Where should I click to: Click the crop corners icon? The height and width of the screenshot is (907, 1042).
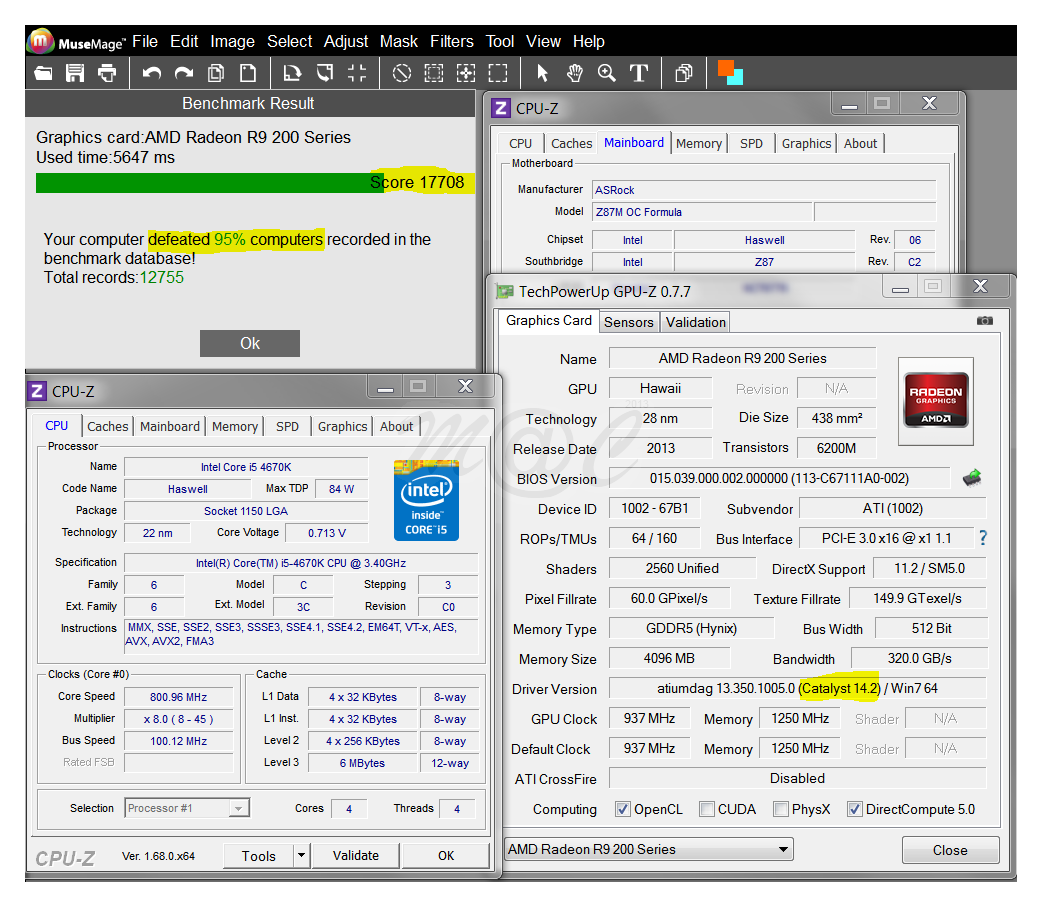357,73
